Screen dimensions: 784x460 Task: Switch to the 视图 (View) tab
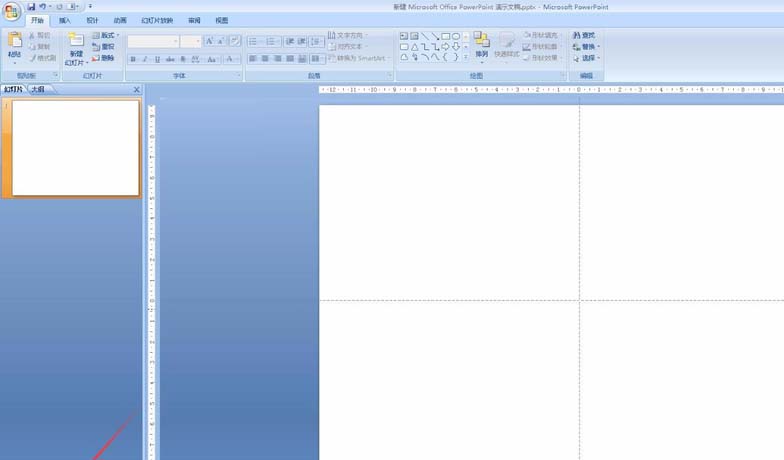[222, 20]
